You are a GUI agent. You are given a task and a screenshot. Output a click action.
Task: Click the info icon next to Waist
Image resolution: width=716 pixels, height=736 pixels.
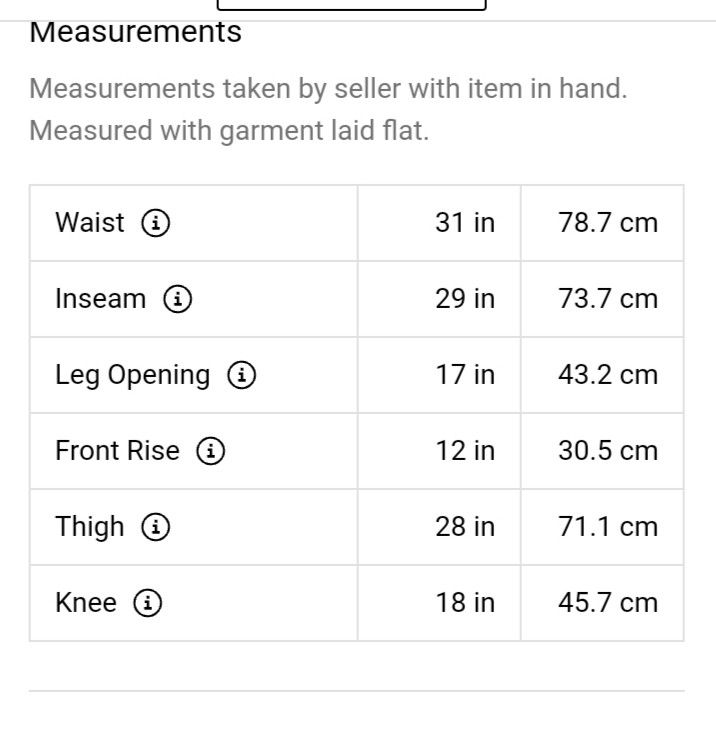pyautogui.click(x=155, y=223)
